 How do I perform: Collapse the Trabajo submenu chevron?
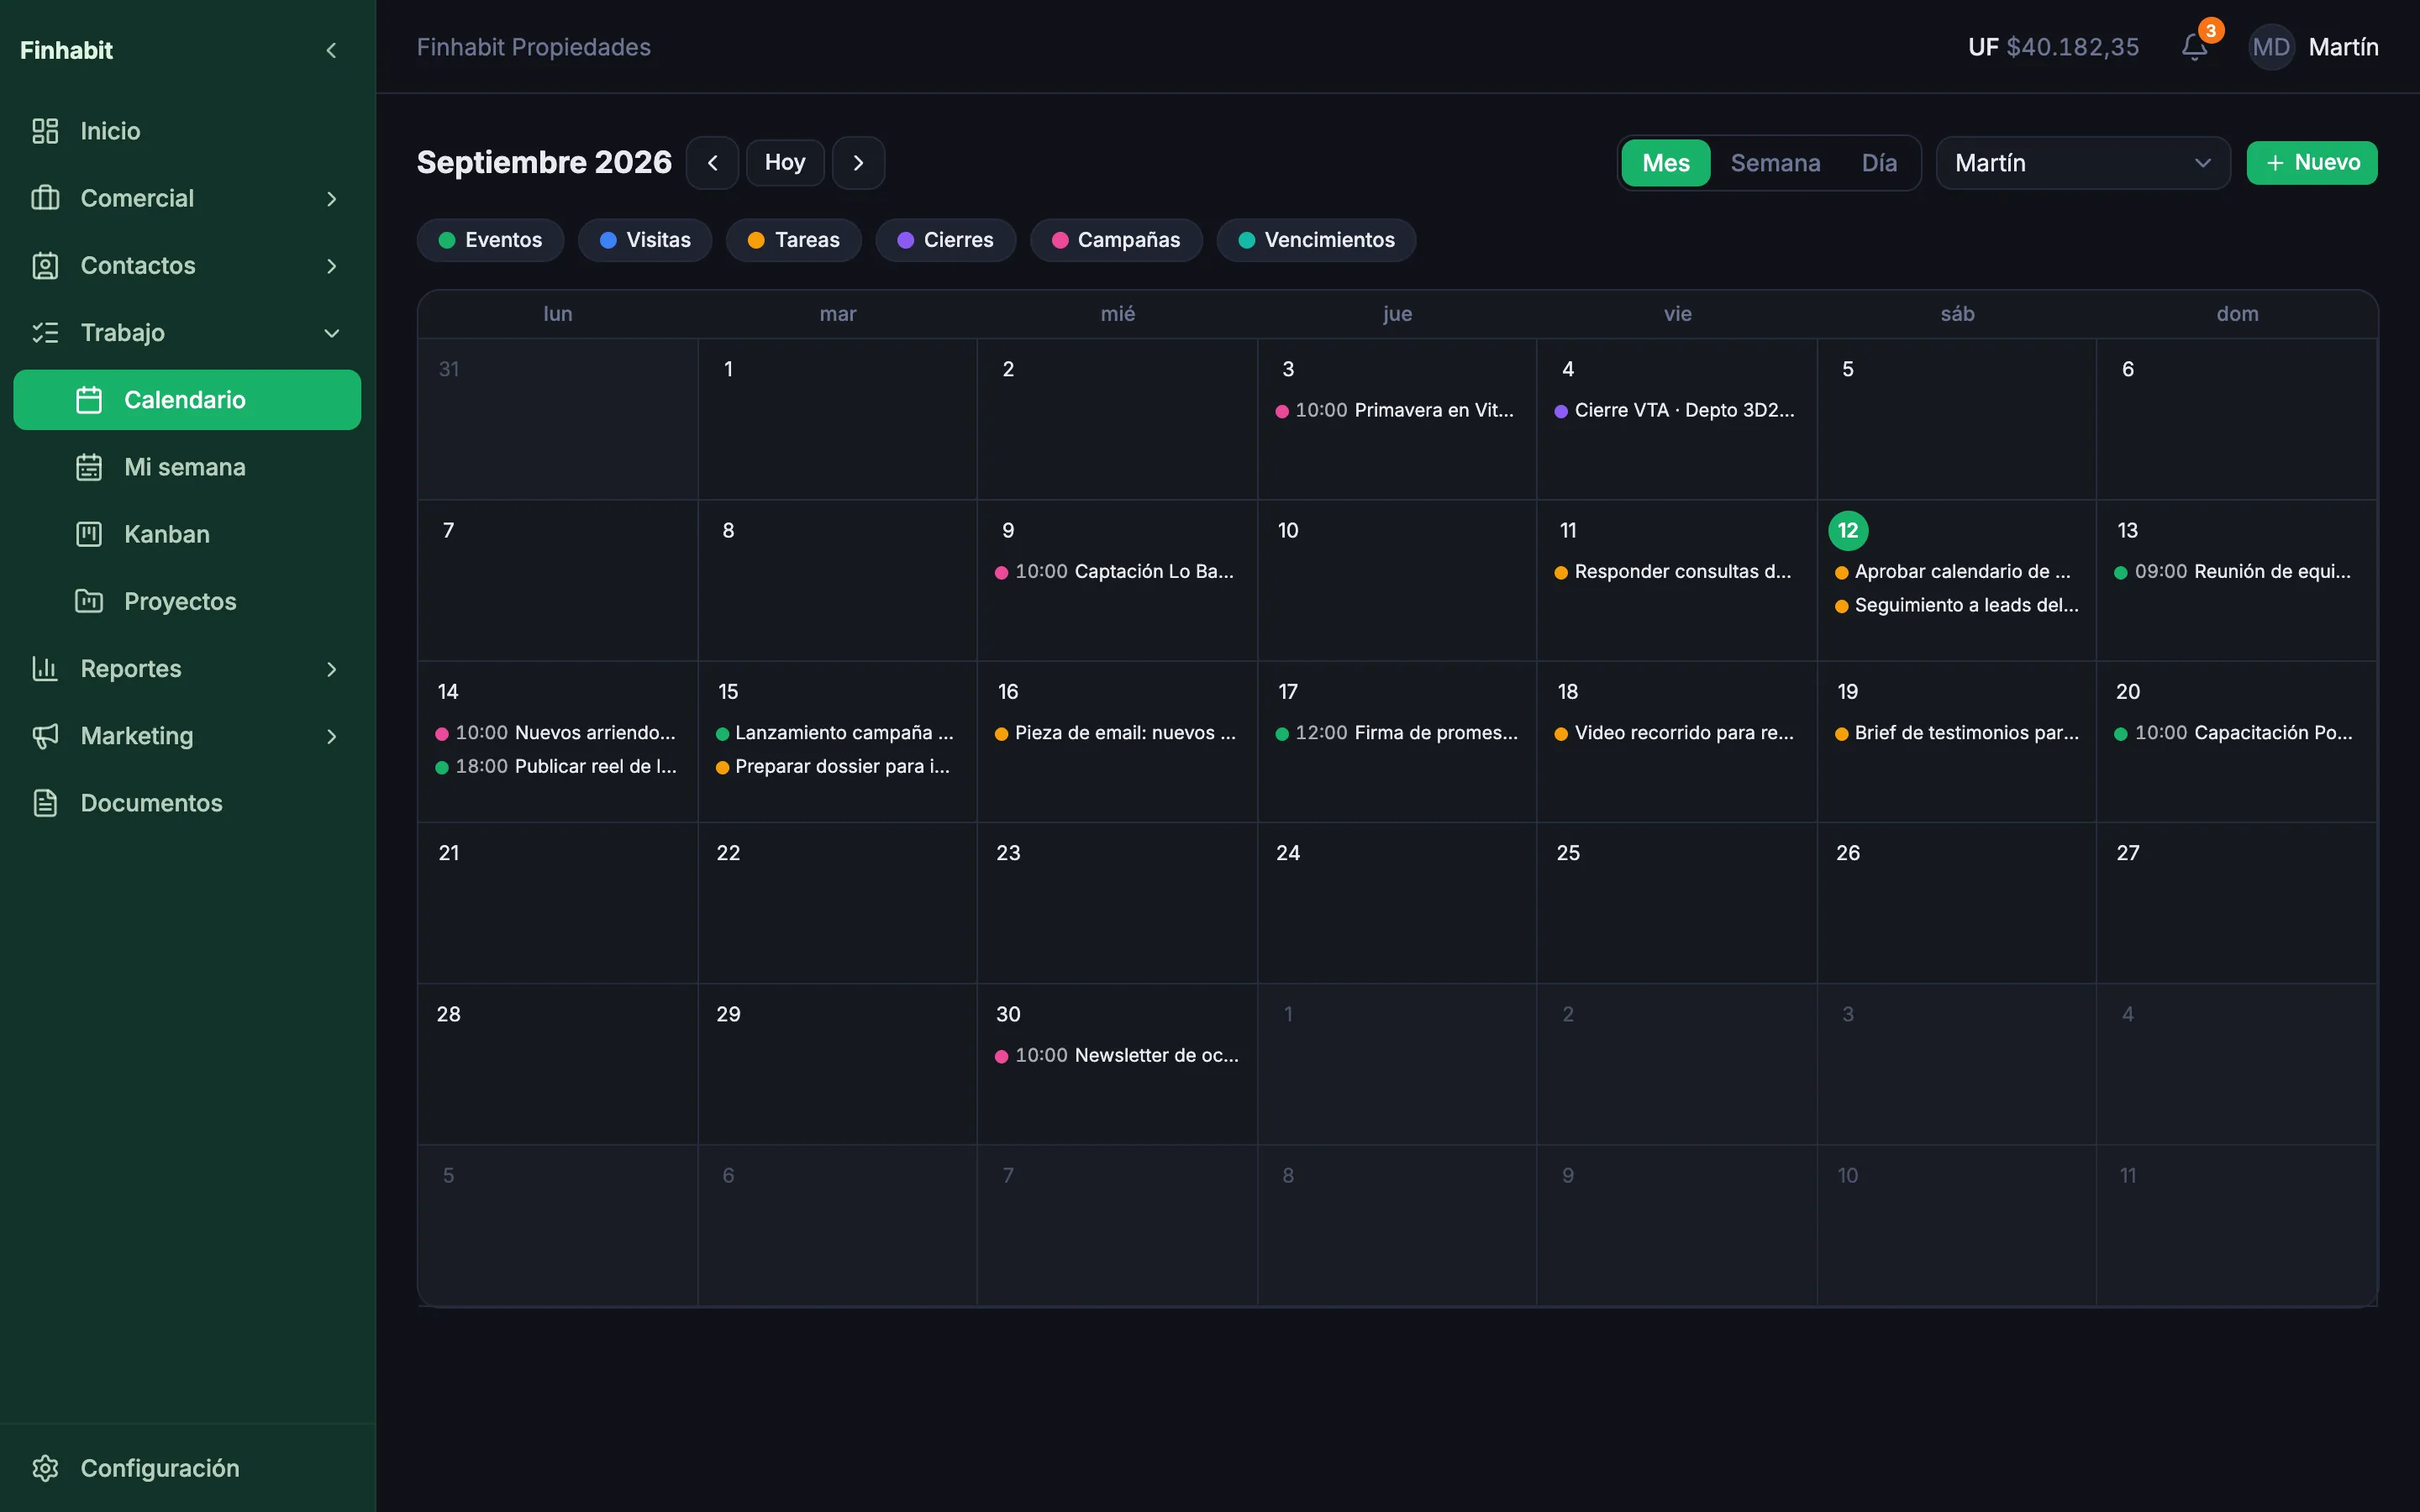pos(331,332)
